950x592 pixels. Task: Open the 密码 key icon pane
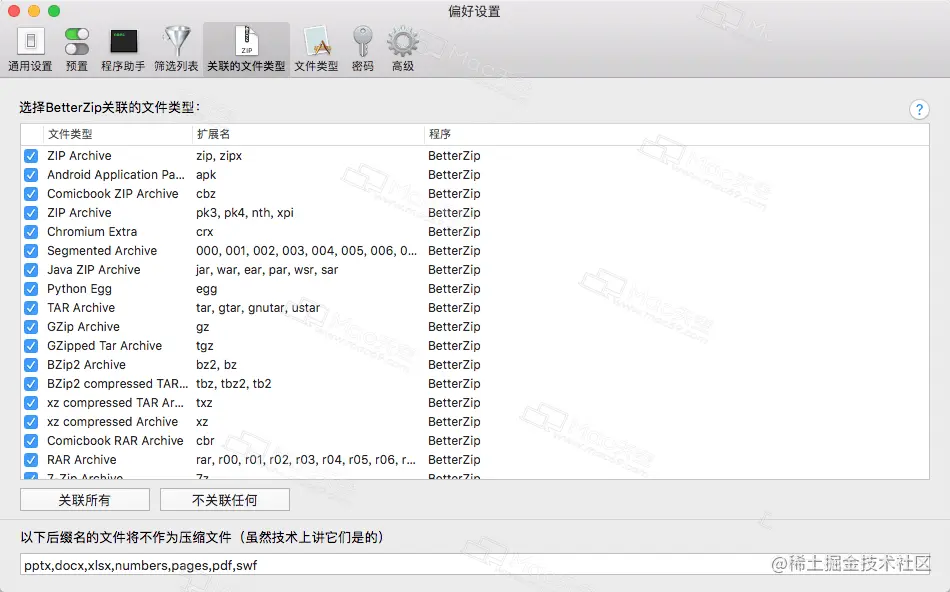(362, 50)
